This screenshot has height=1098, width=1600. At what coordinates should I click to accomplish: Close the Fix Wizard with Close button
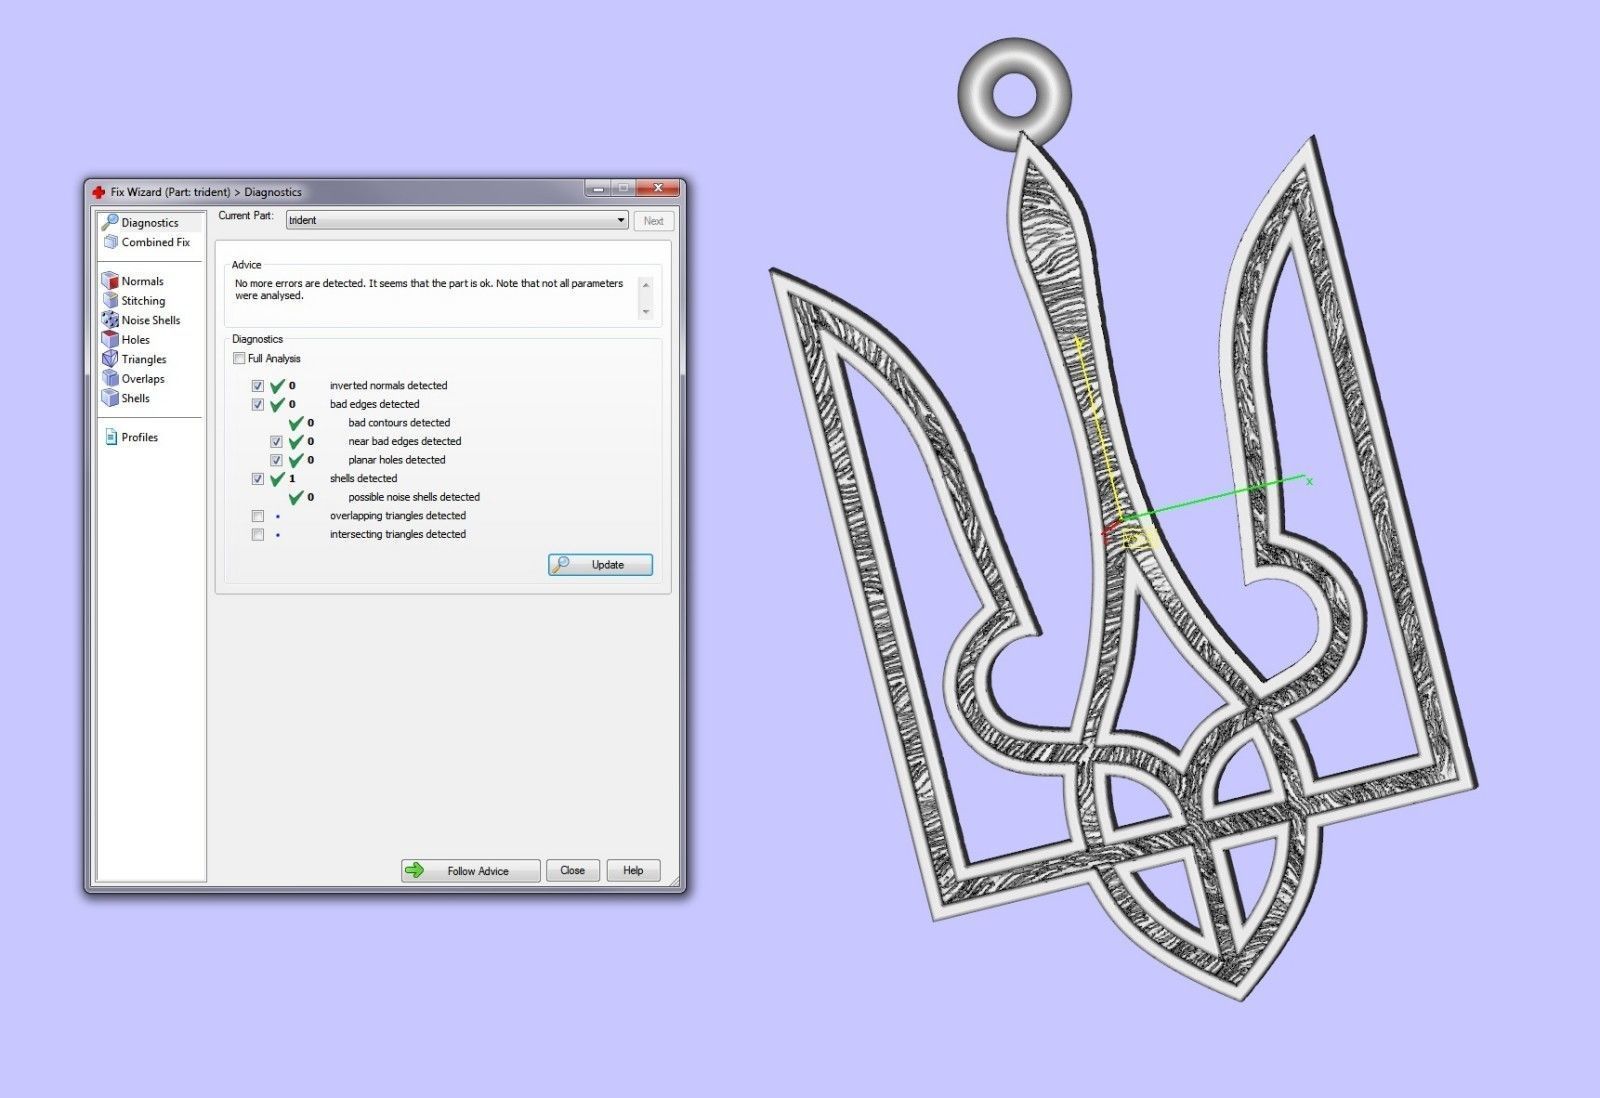pyautogui.click(x=573, y=871)
